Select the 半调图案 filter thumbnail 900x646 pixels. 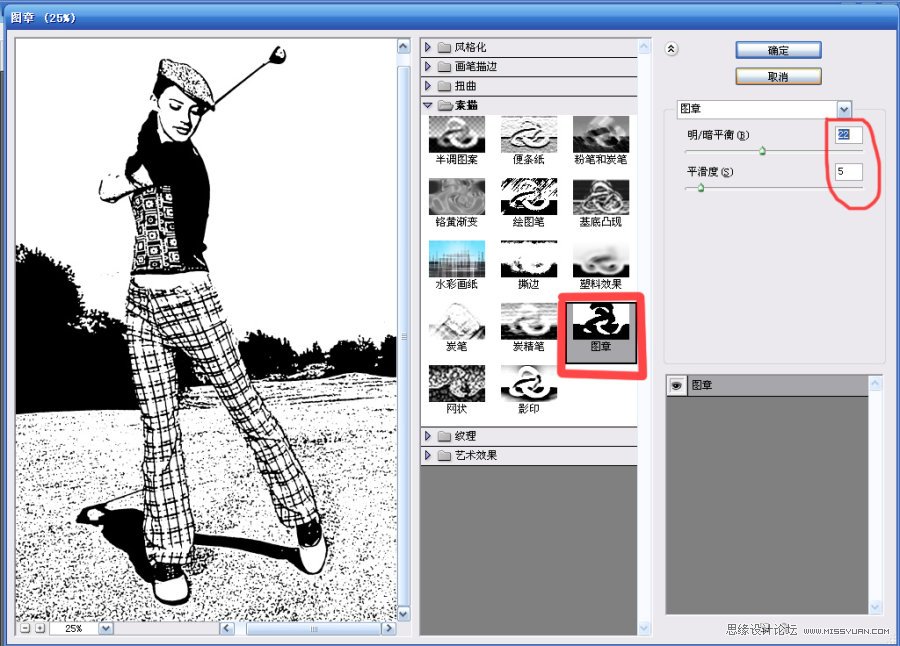pos(456,134)
